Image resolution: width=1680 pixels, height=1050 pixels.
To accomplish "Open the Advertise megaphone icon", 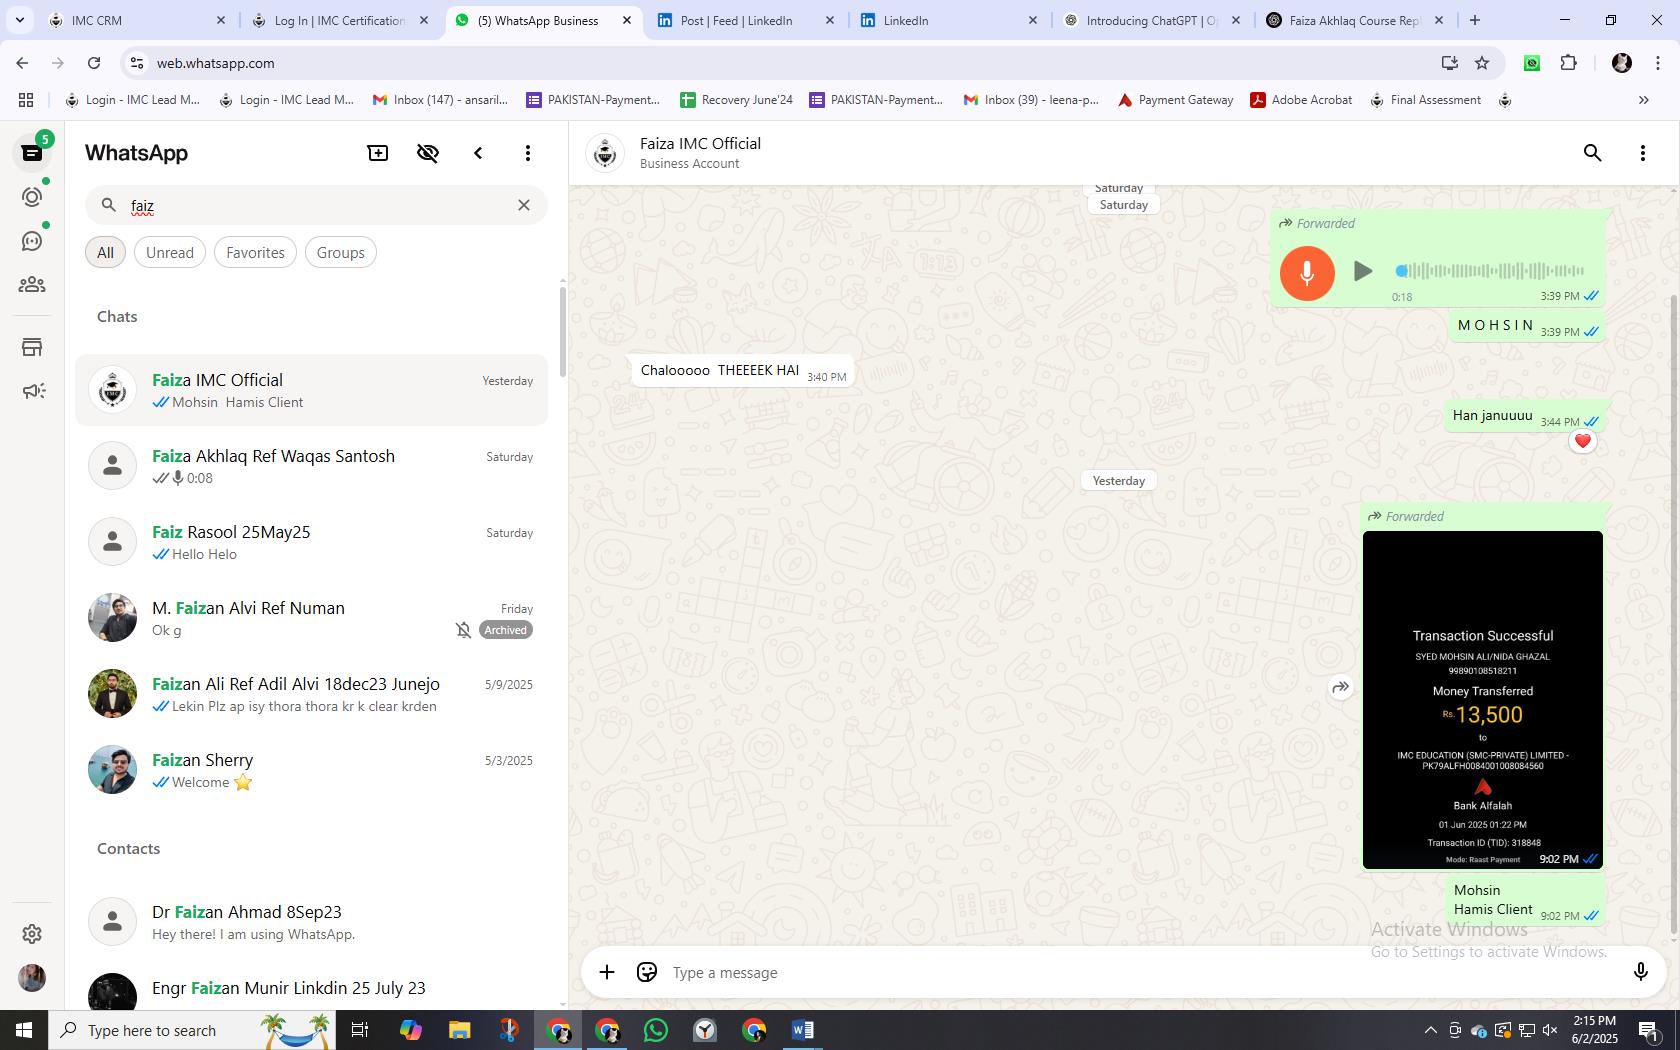I will point(32,391).
